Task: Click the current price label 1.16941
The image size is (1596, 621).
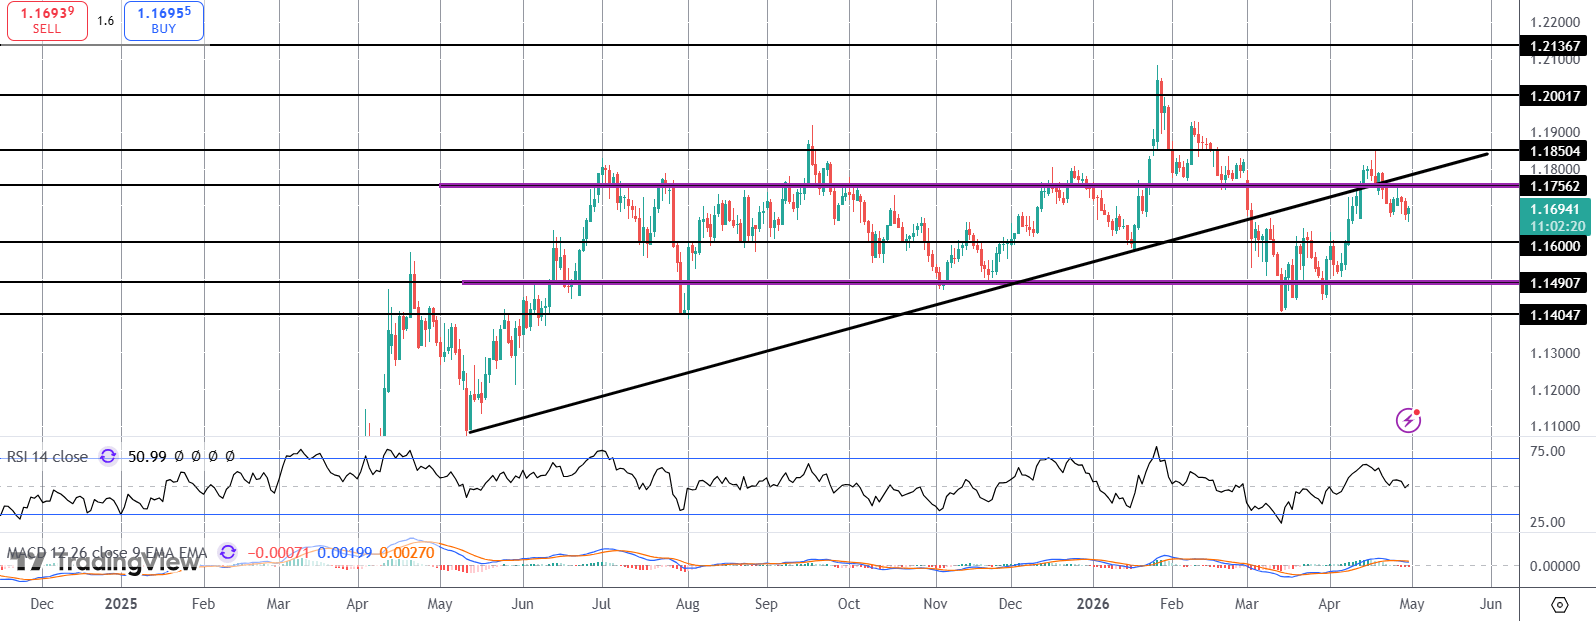Action: tap(1555, 209)
